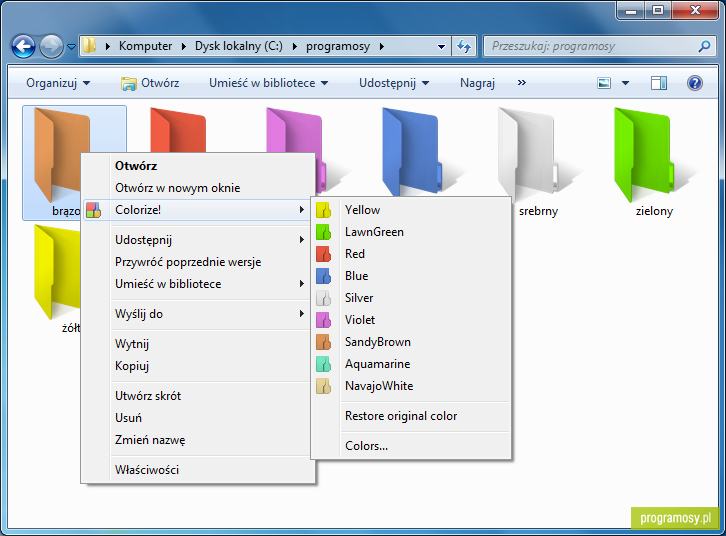Choose the Aquamarine folder color icon
The height and width of the screenshot is (536, 726).
[324, 364]
